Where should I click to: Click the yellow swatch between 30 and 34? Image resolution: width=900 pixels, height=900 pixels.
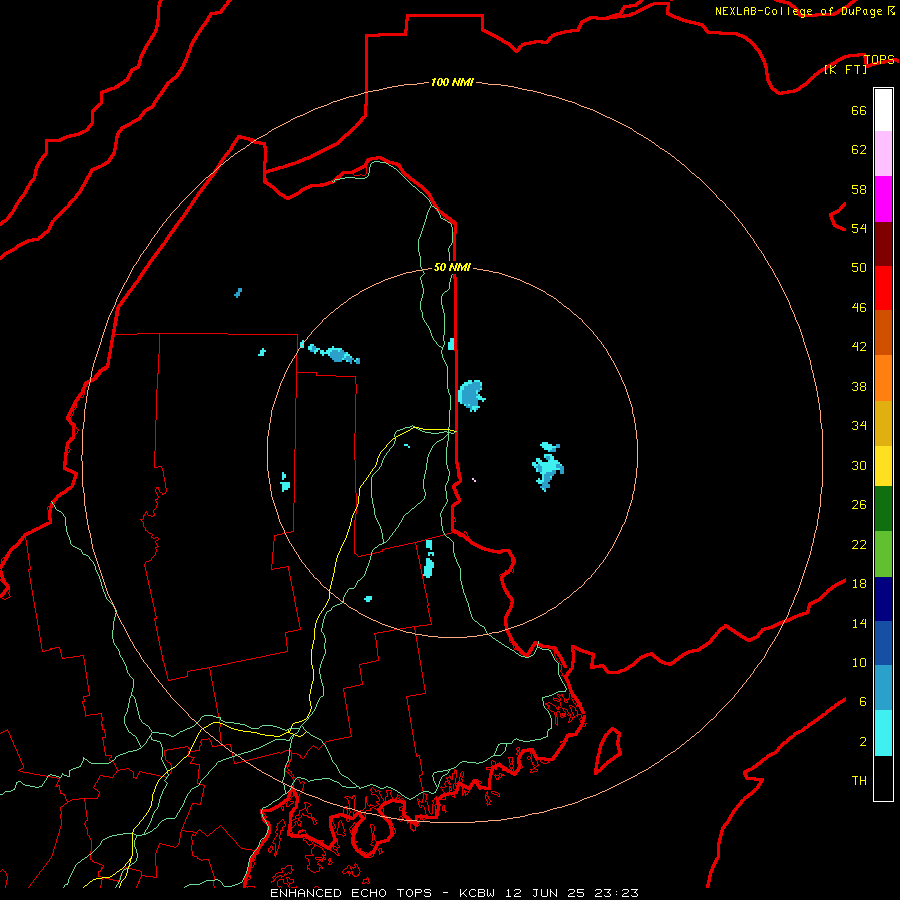coord(883,466)
